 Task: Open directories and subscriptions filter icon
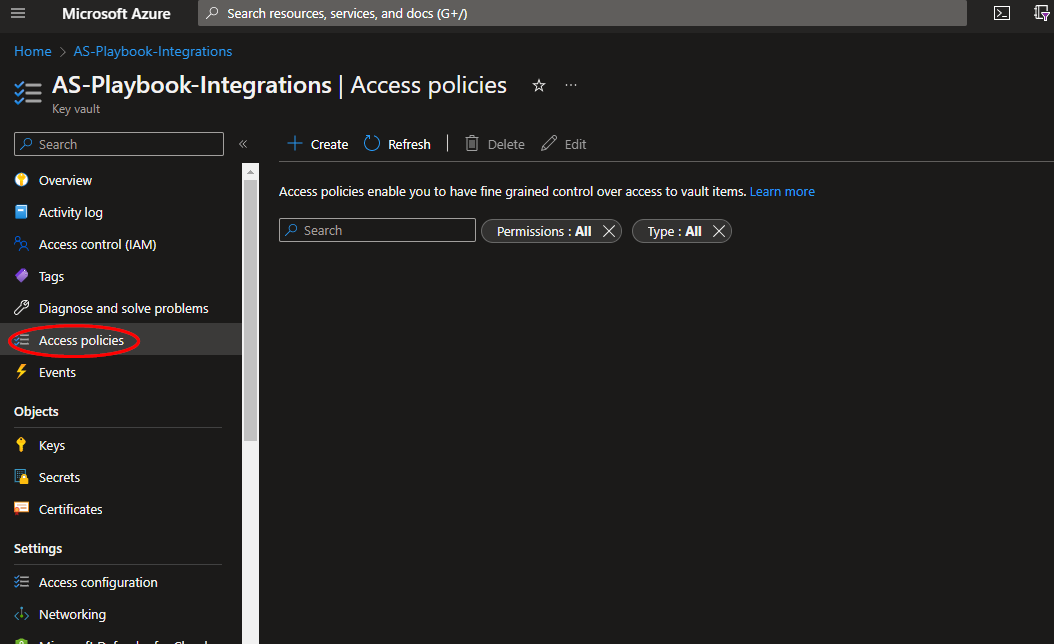(x=1042, y=13)
